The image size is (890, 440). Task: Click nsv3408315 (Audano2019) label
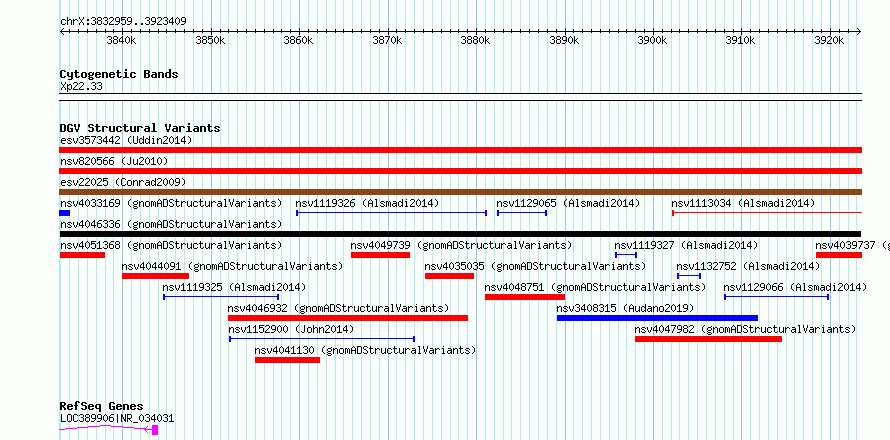(x=625, y=308)
